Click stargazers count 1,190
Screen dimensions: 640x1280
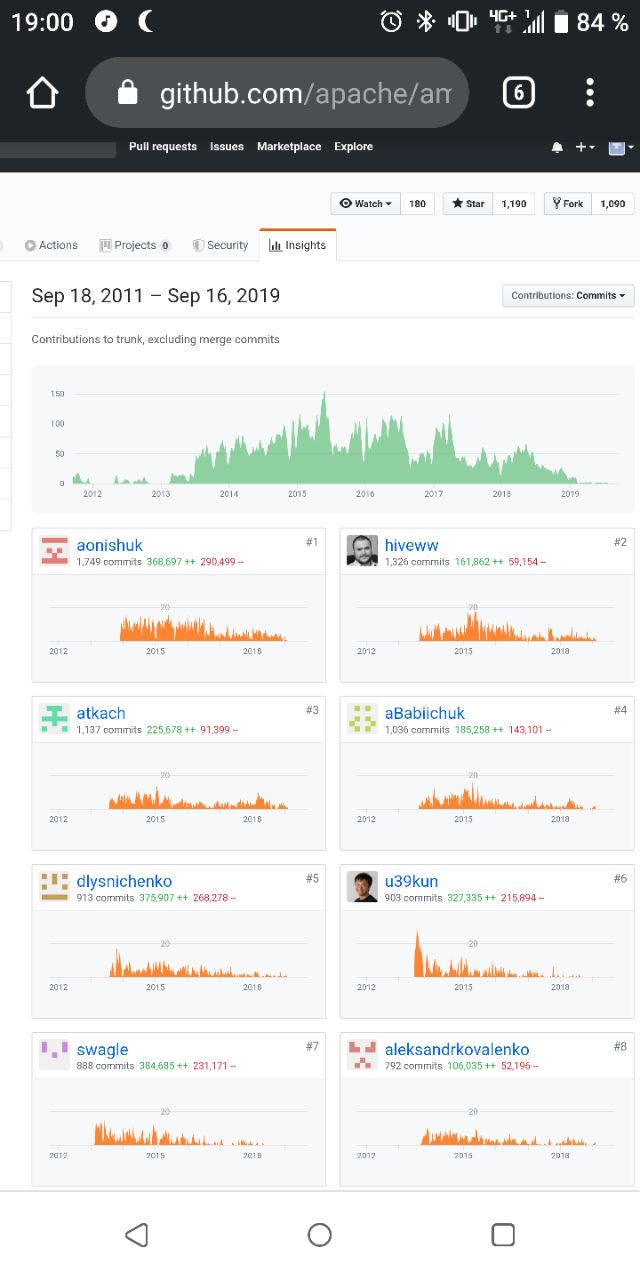[x=514, y=203]
